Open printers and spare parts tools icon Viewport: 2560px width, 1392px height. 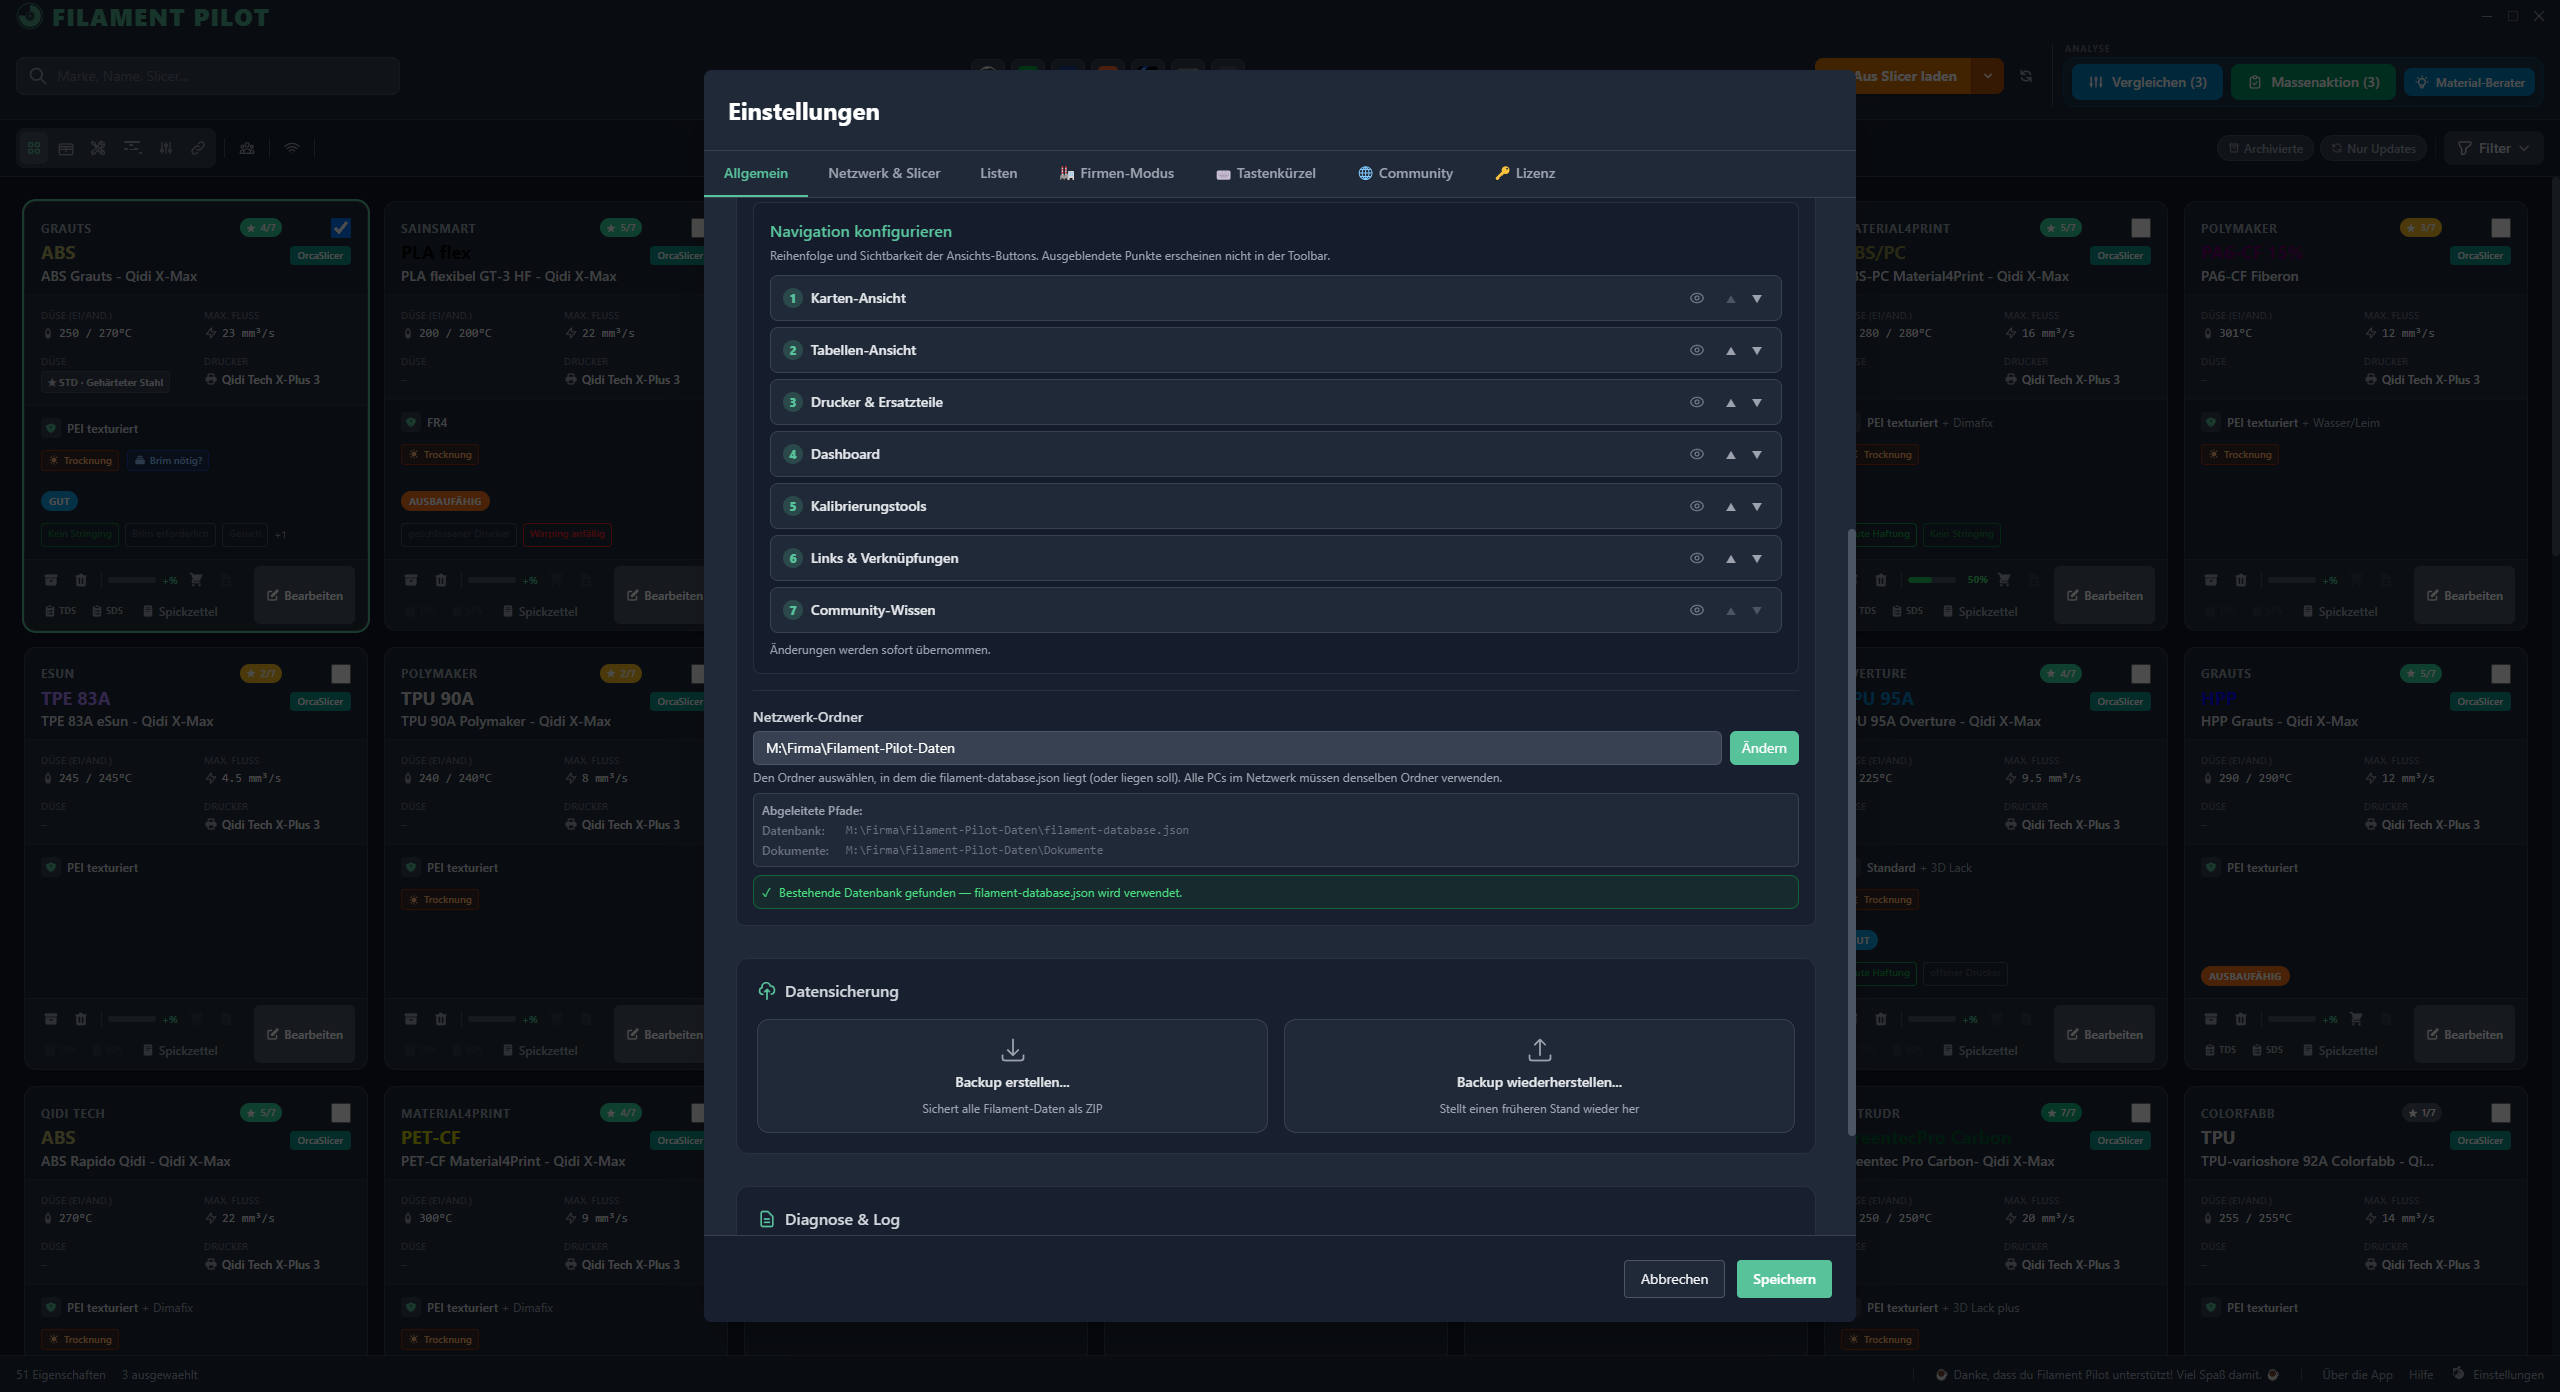98,148
